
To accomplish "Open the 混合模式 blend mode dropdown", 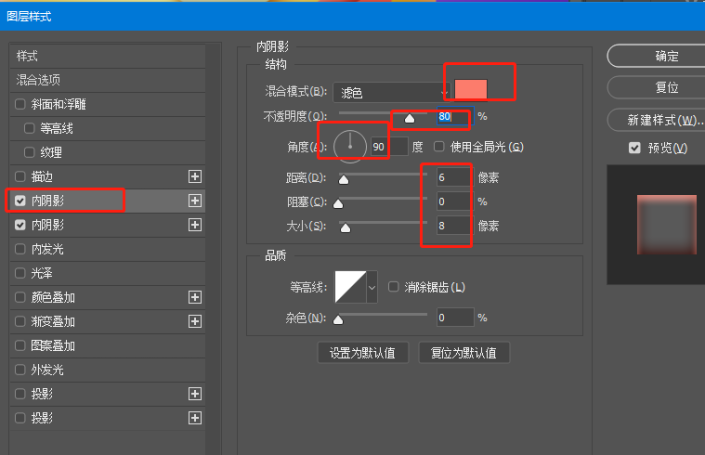I will click(x=391, y=91).
